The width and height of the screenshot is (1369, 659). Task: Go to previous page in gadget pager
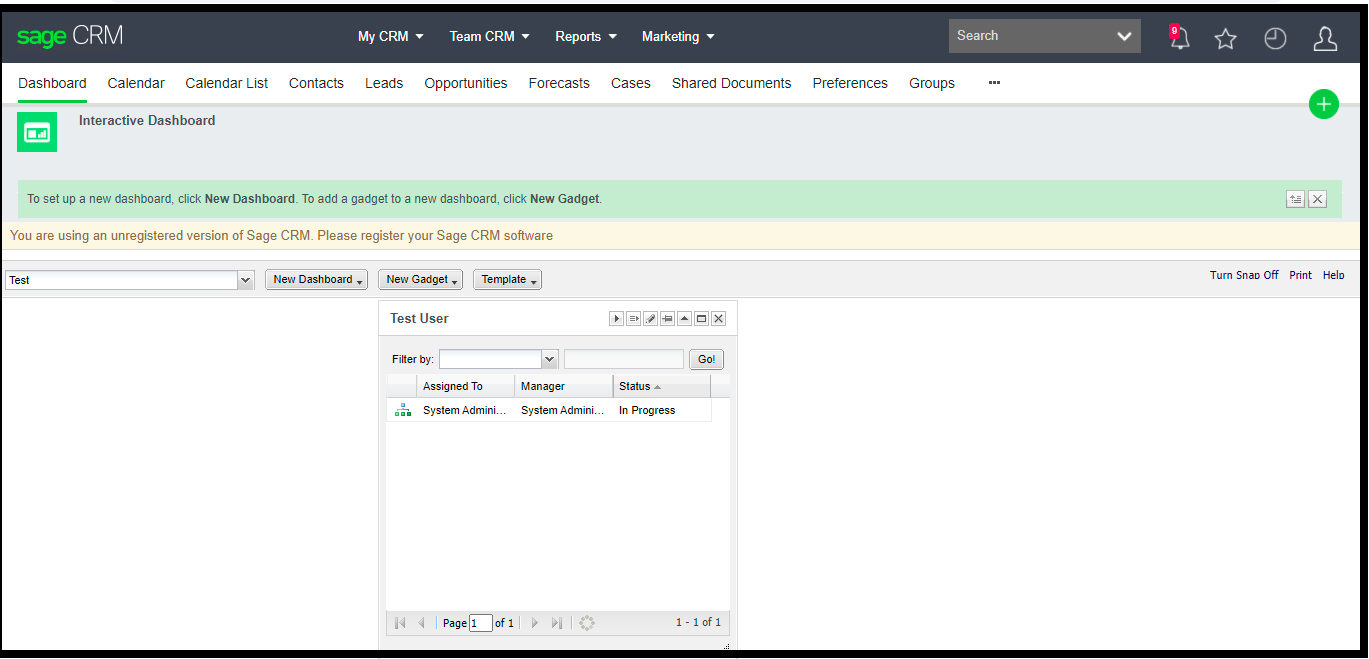[x=421, y=623]
